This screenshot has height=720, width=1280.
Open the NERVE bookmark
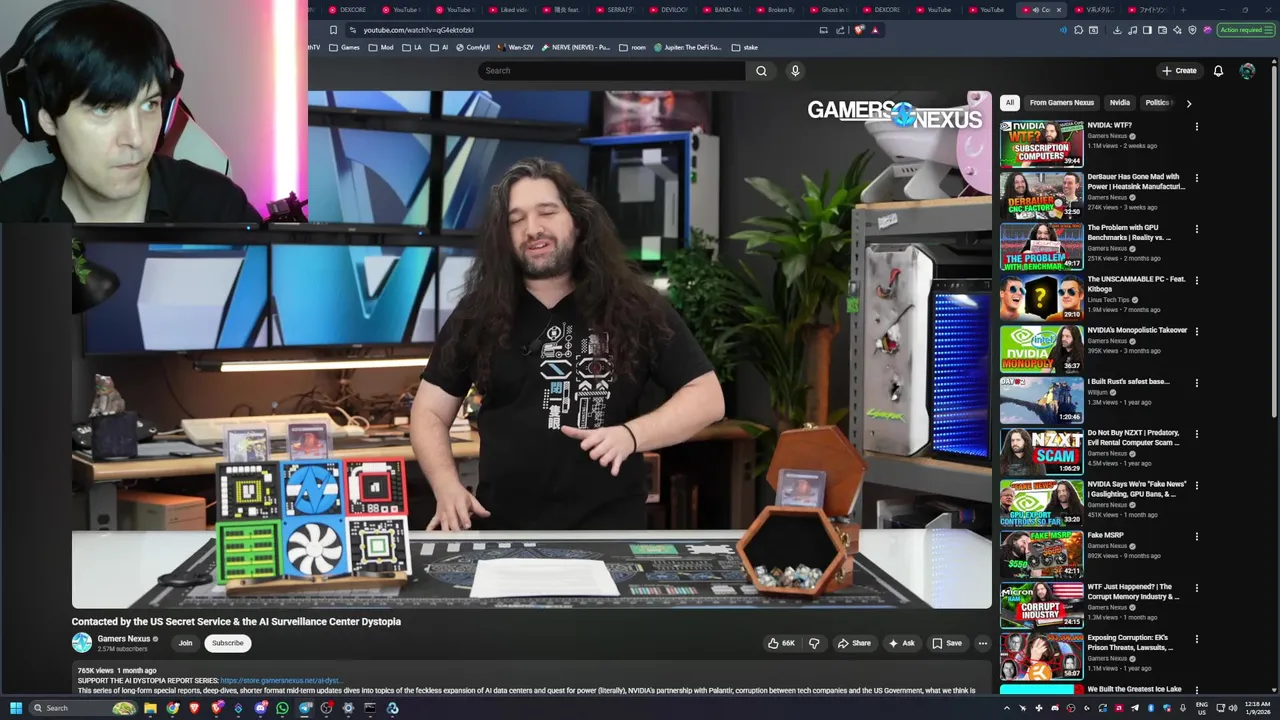pyautogui.click(x=575, y=47)
